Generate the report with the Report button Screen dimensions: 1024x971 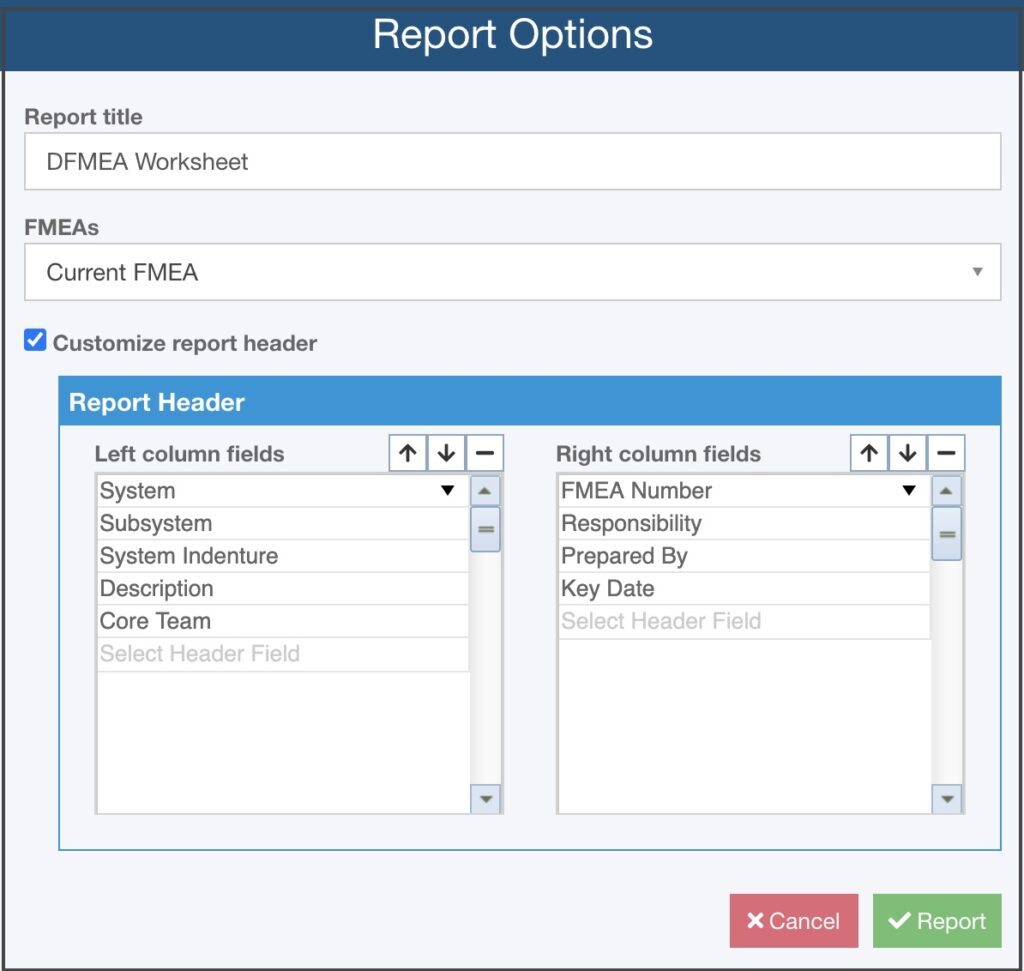point(937,921)
